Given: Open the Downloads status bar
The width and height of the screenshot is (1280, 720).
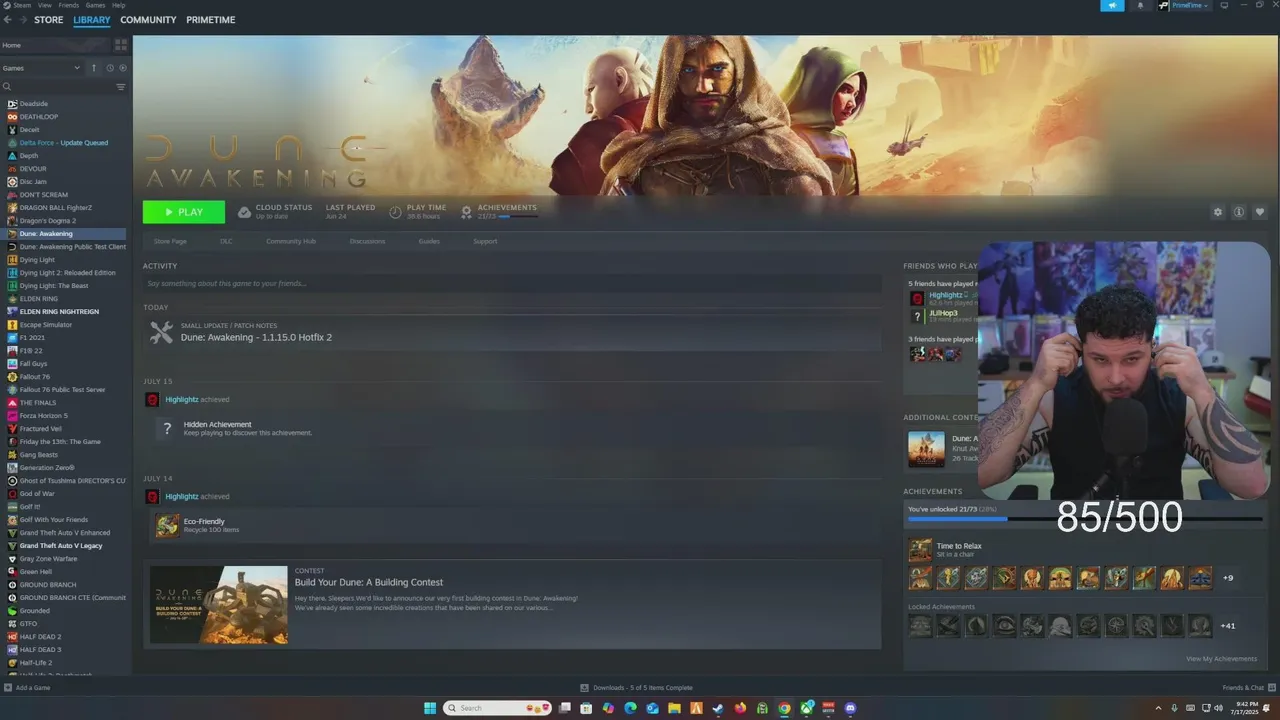Looking at the screenshot, I should pyautogui.click(x=637, y=688).
